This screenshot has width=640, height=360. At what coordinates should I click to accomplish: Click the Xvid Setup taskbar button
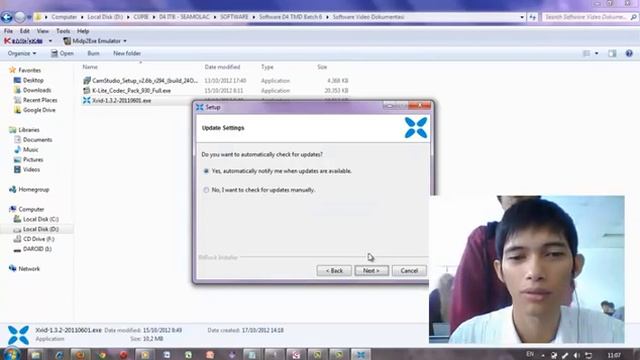(x=361, y=355)
